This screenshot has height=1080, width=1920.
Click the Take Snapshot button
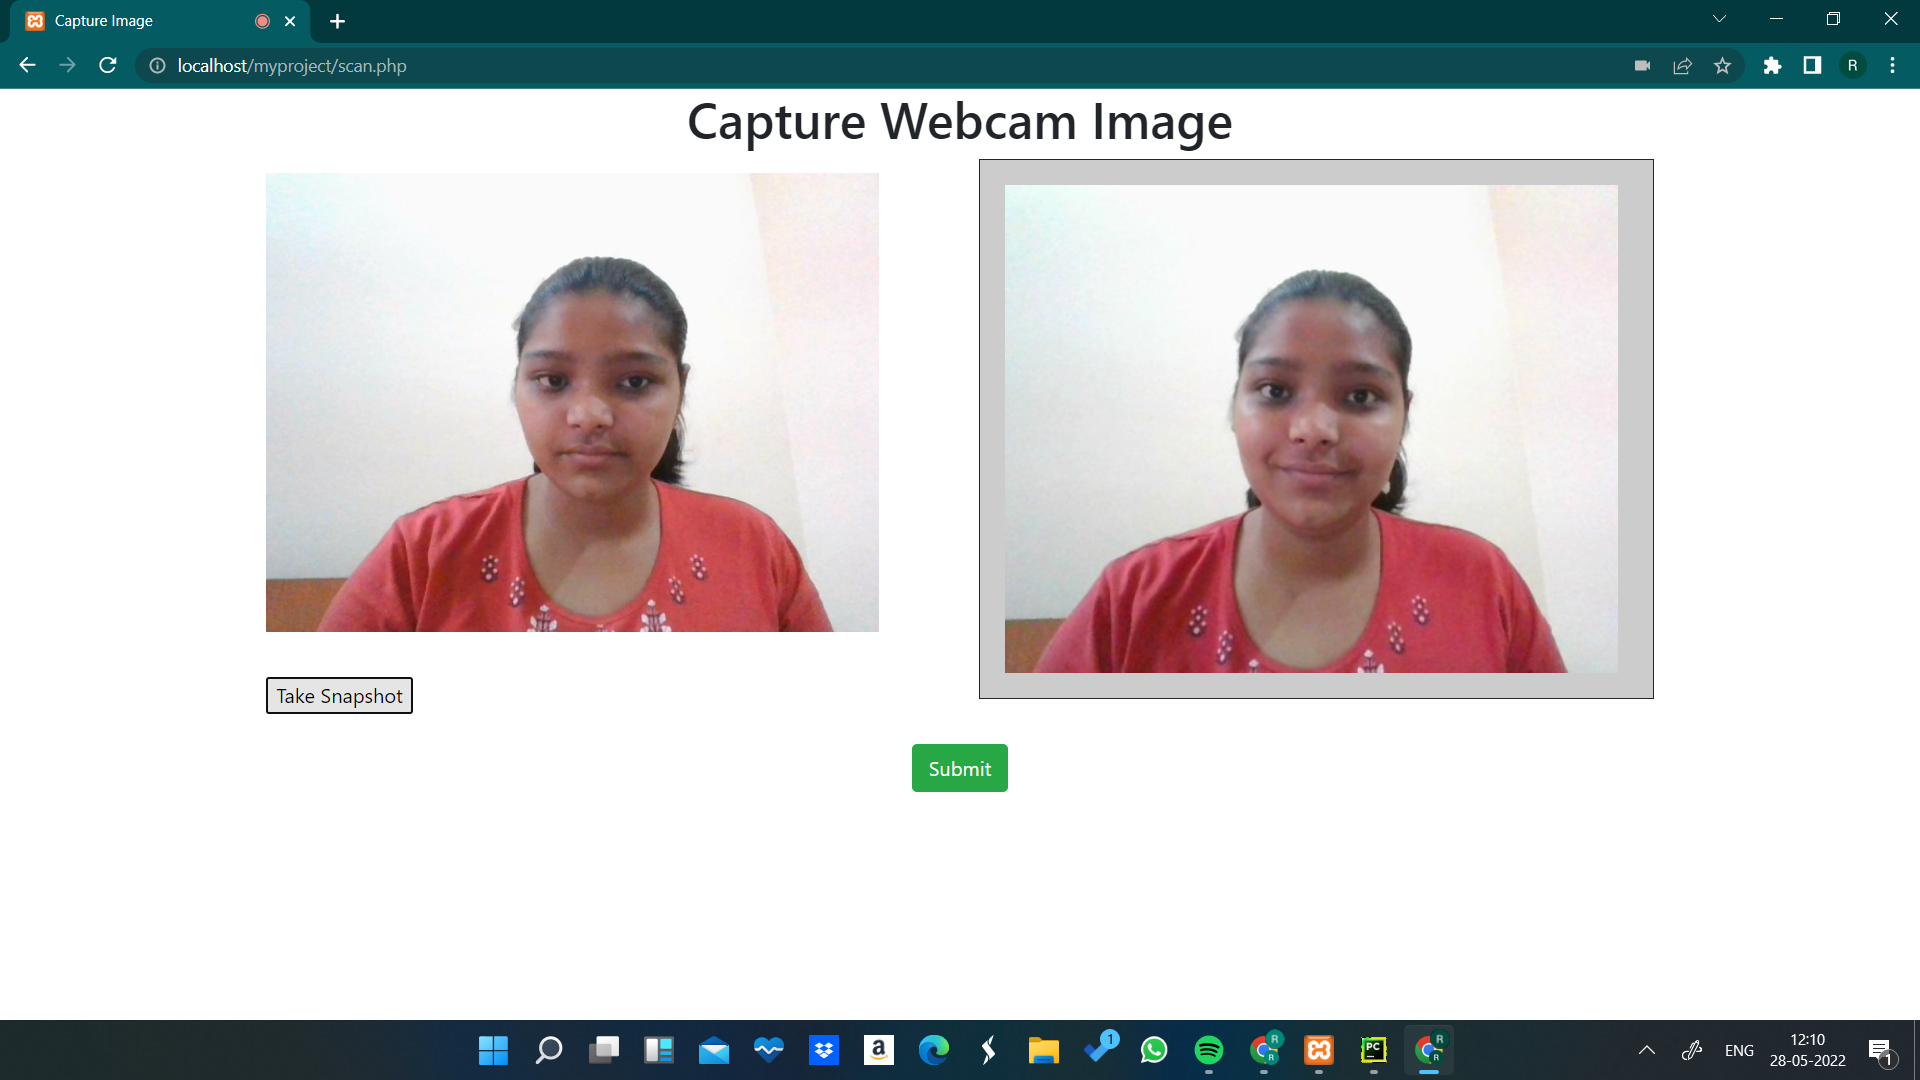tap(339, 695)
